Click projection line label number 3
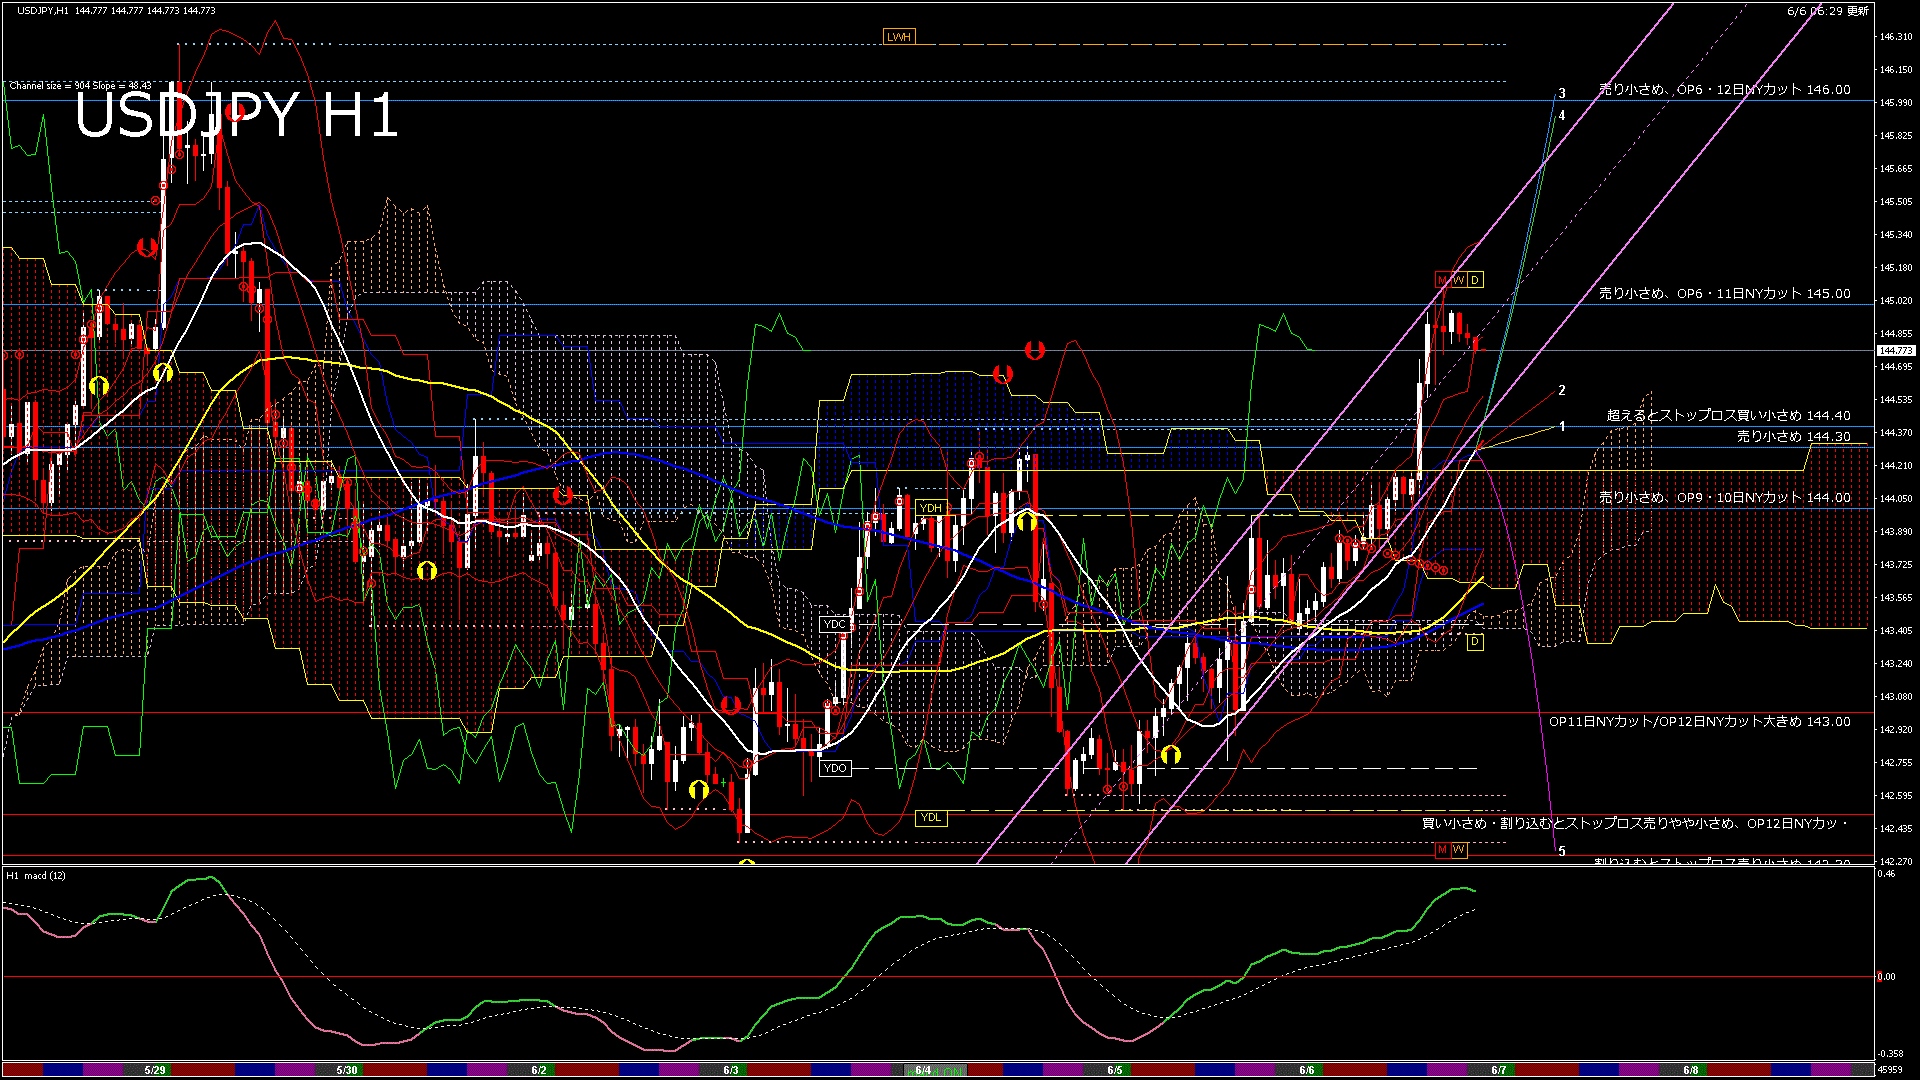 click(1562, 93)
